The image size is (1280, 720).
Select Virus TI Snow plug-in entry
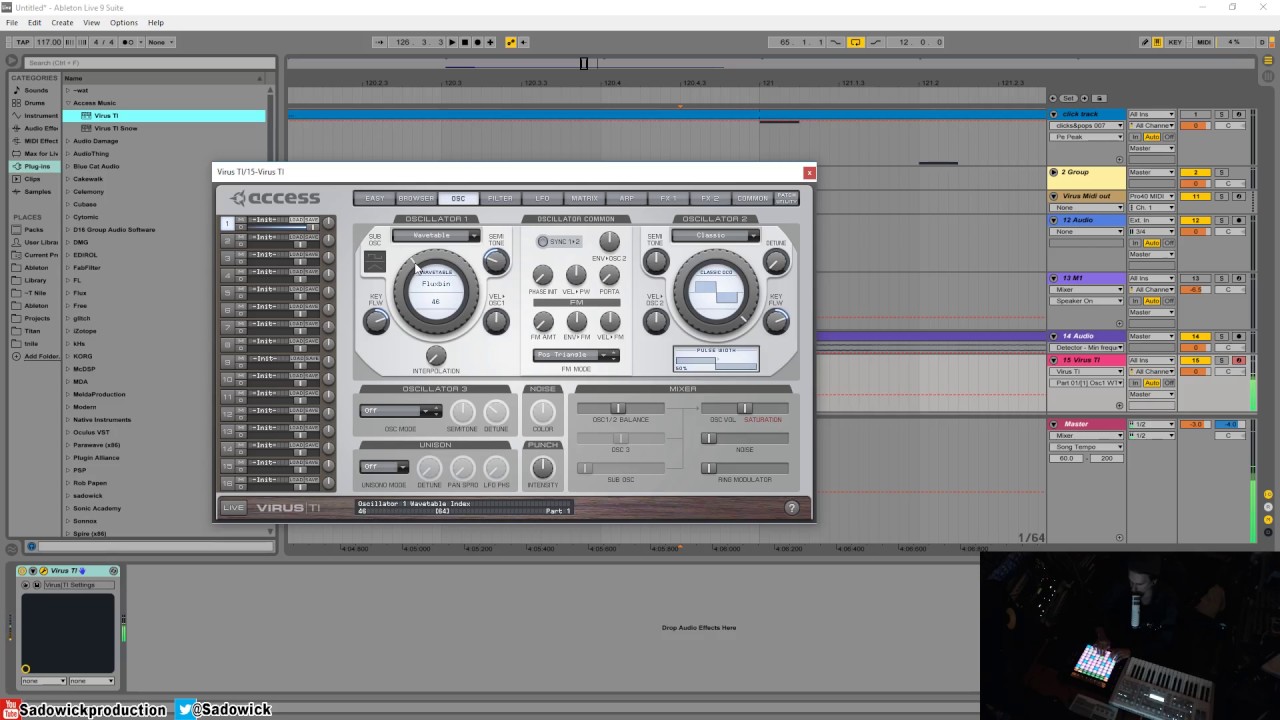pos(116,128)
